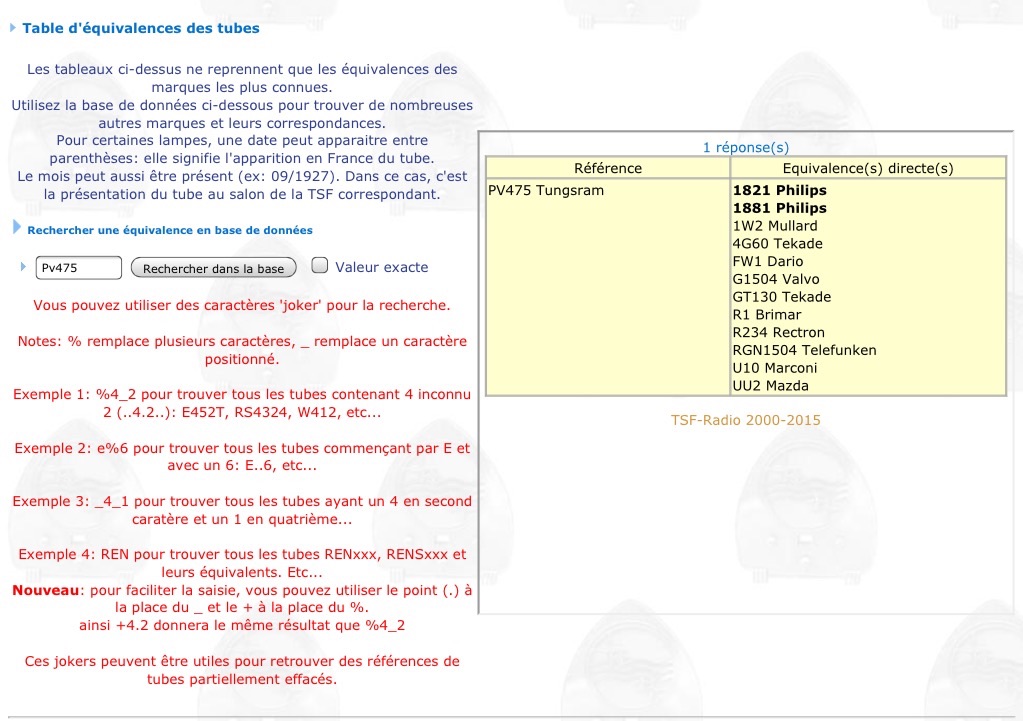
Task: Click the Exemple 3 wildcard explanation
Action: point(242,510)
